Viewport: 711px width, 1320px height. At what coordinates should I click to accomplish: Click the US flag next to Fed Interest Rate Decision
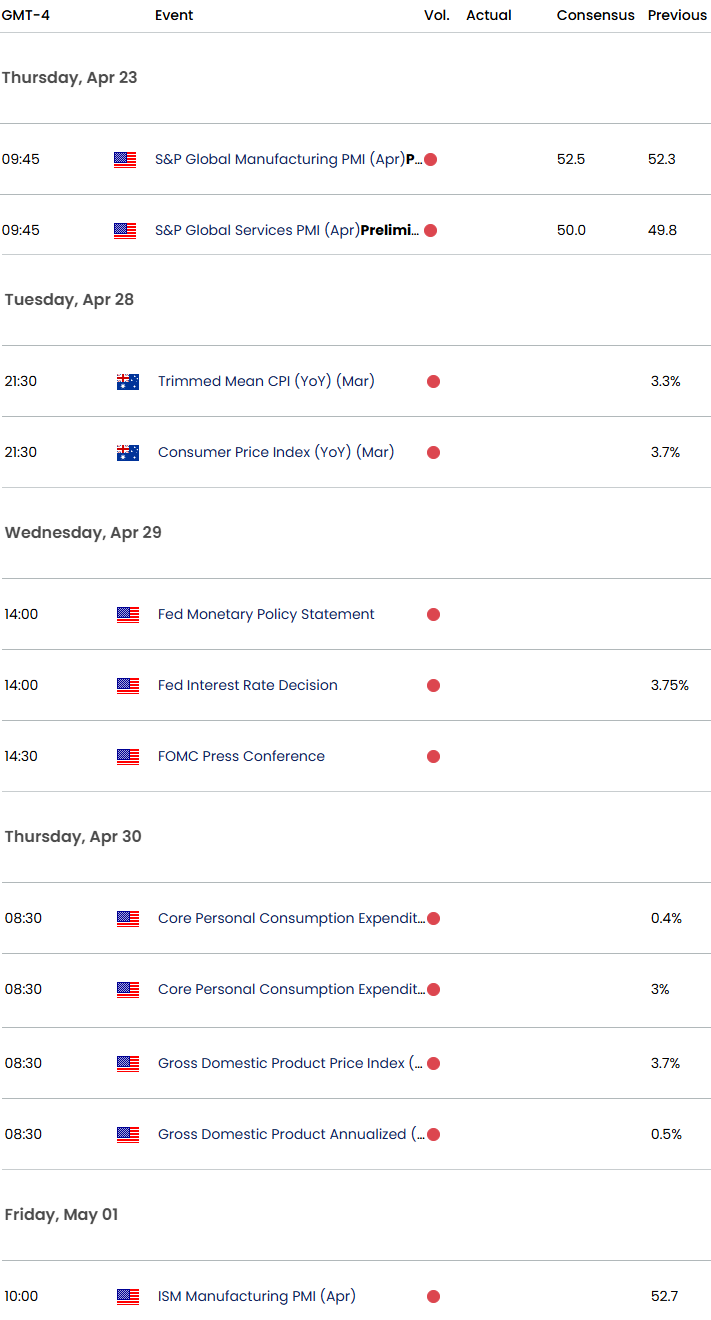(127, 685)
